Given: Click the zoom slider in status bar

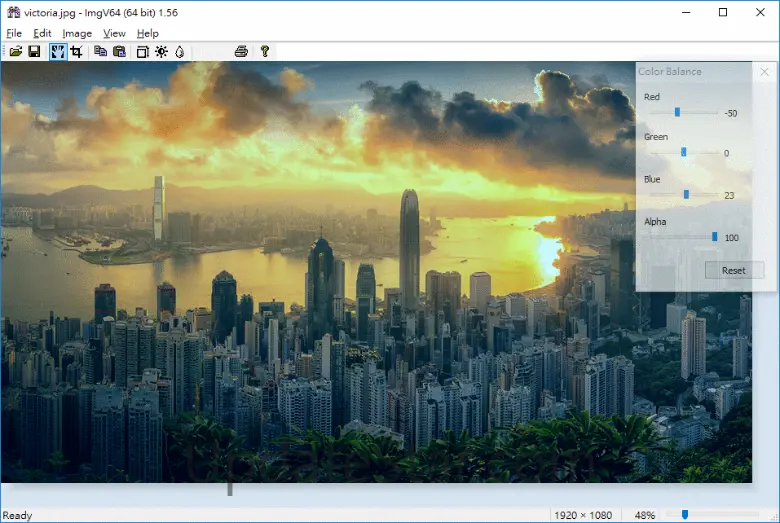Looking at the screenshot, I should 685,515.
